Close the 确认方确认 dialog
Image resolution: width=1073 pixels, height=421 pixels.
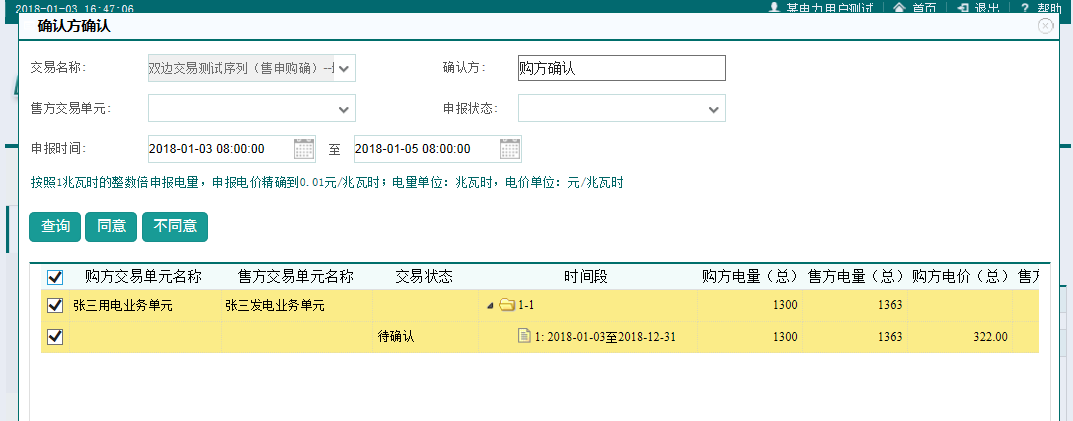tap(1046, 26)
